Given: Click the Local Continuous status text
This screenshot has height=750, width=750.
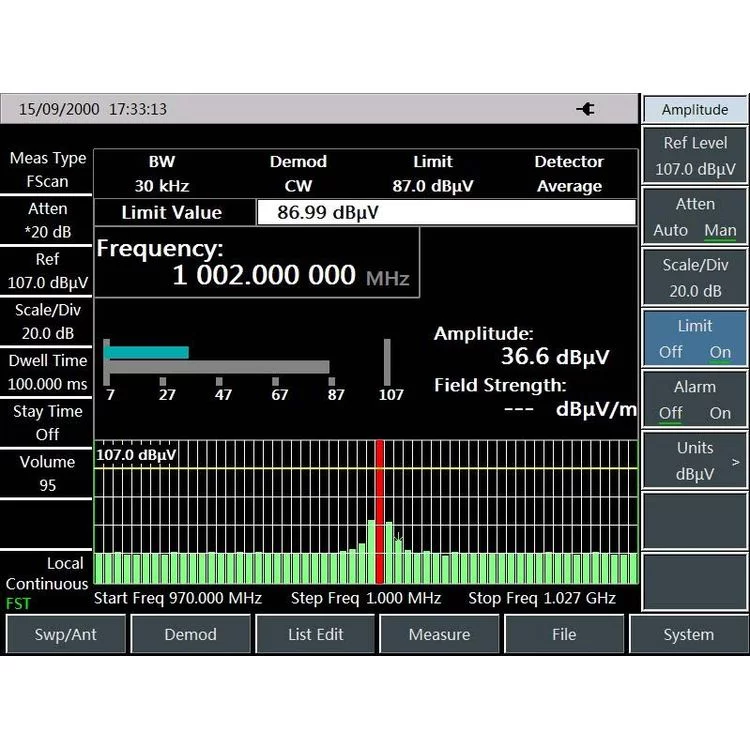Looking at the screenshot, I should pos(47,574).
